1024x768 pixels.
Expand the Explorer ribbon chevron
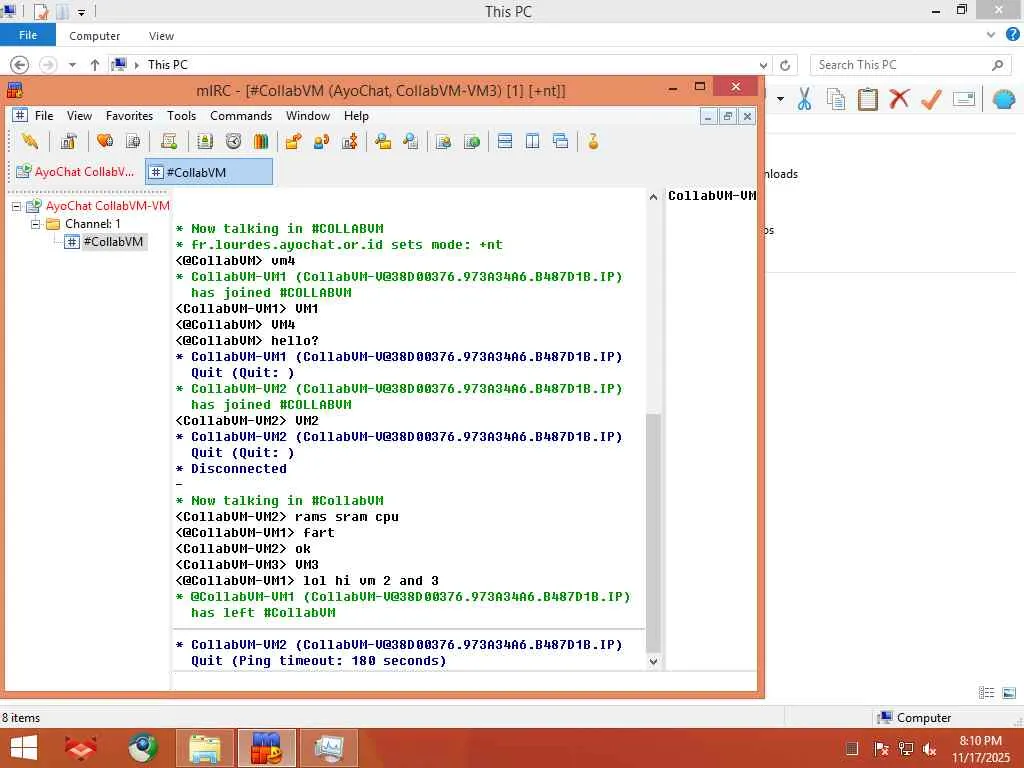(991, 35)
